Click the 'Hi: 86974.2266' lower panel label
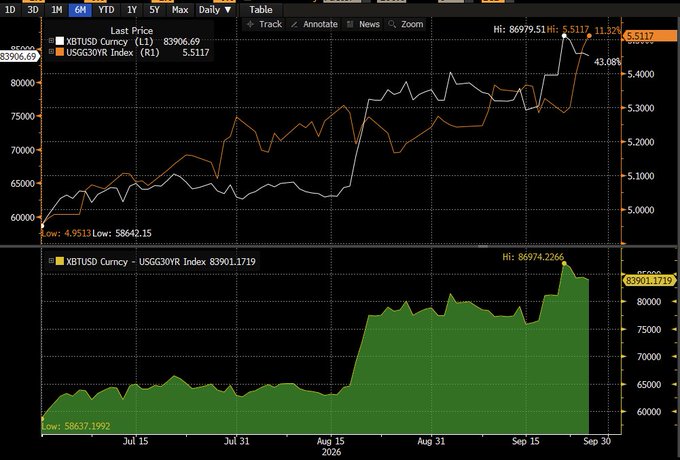This screenshot has width=680, height=460. click(533, 257)
